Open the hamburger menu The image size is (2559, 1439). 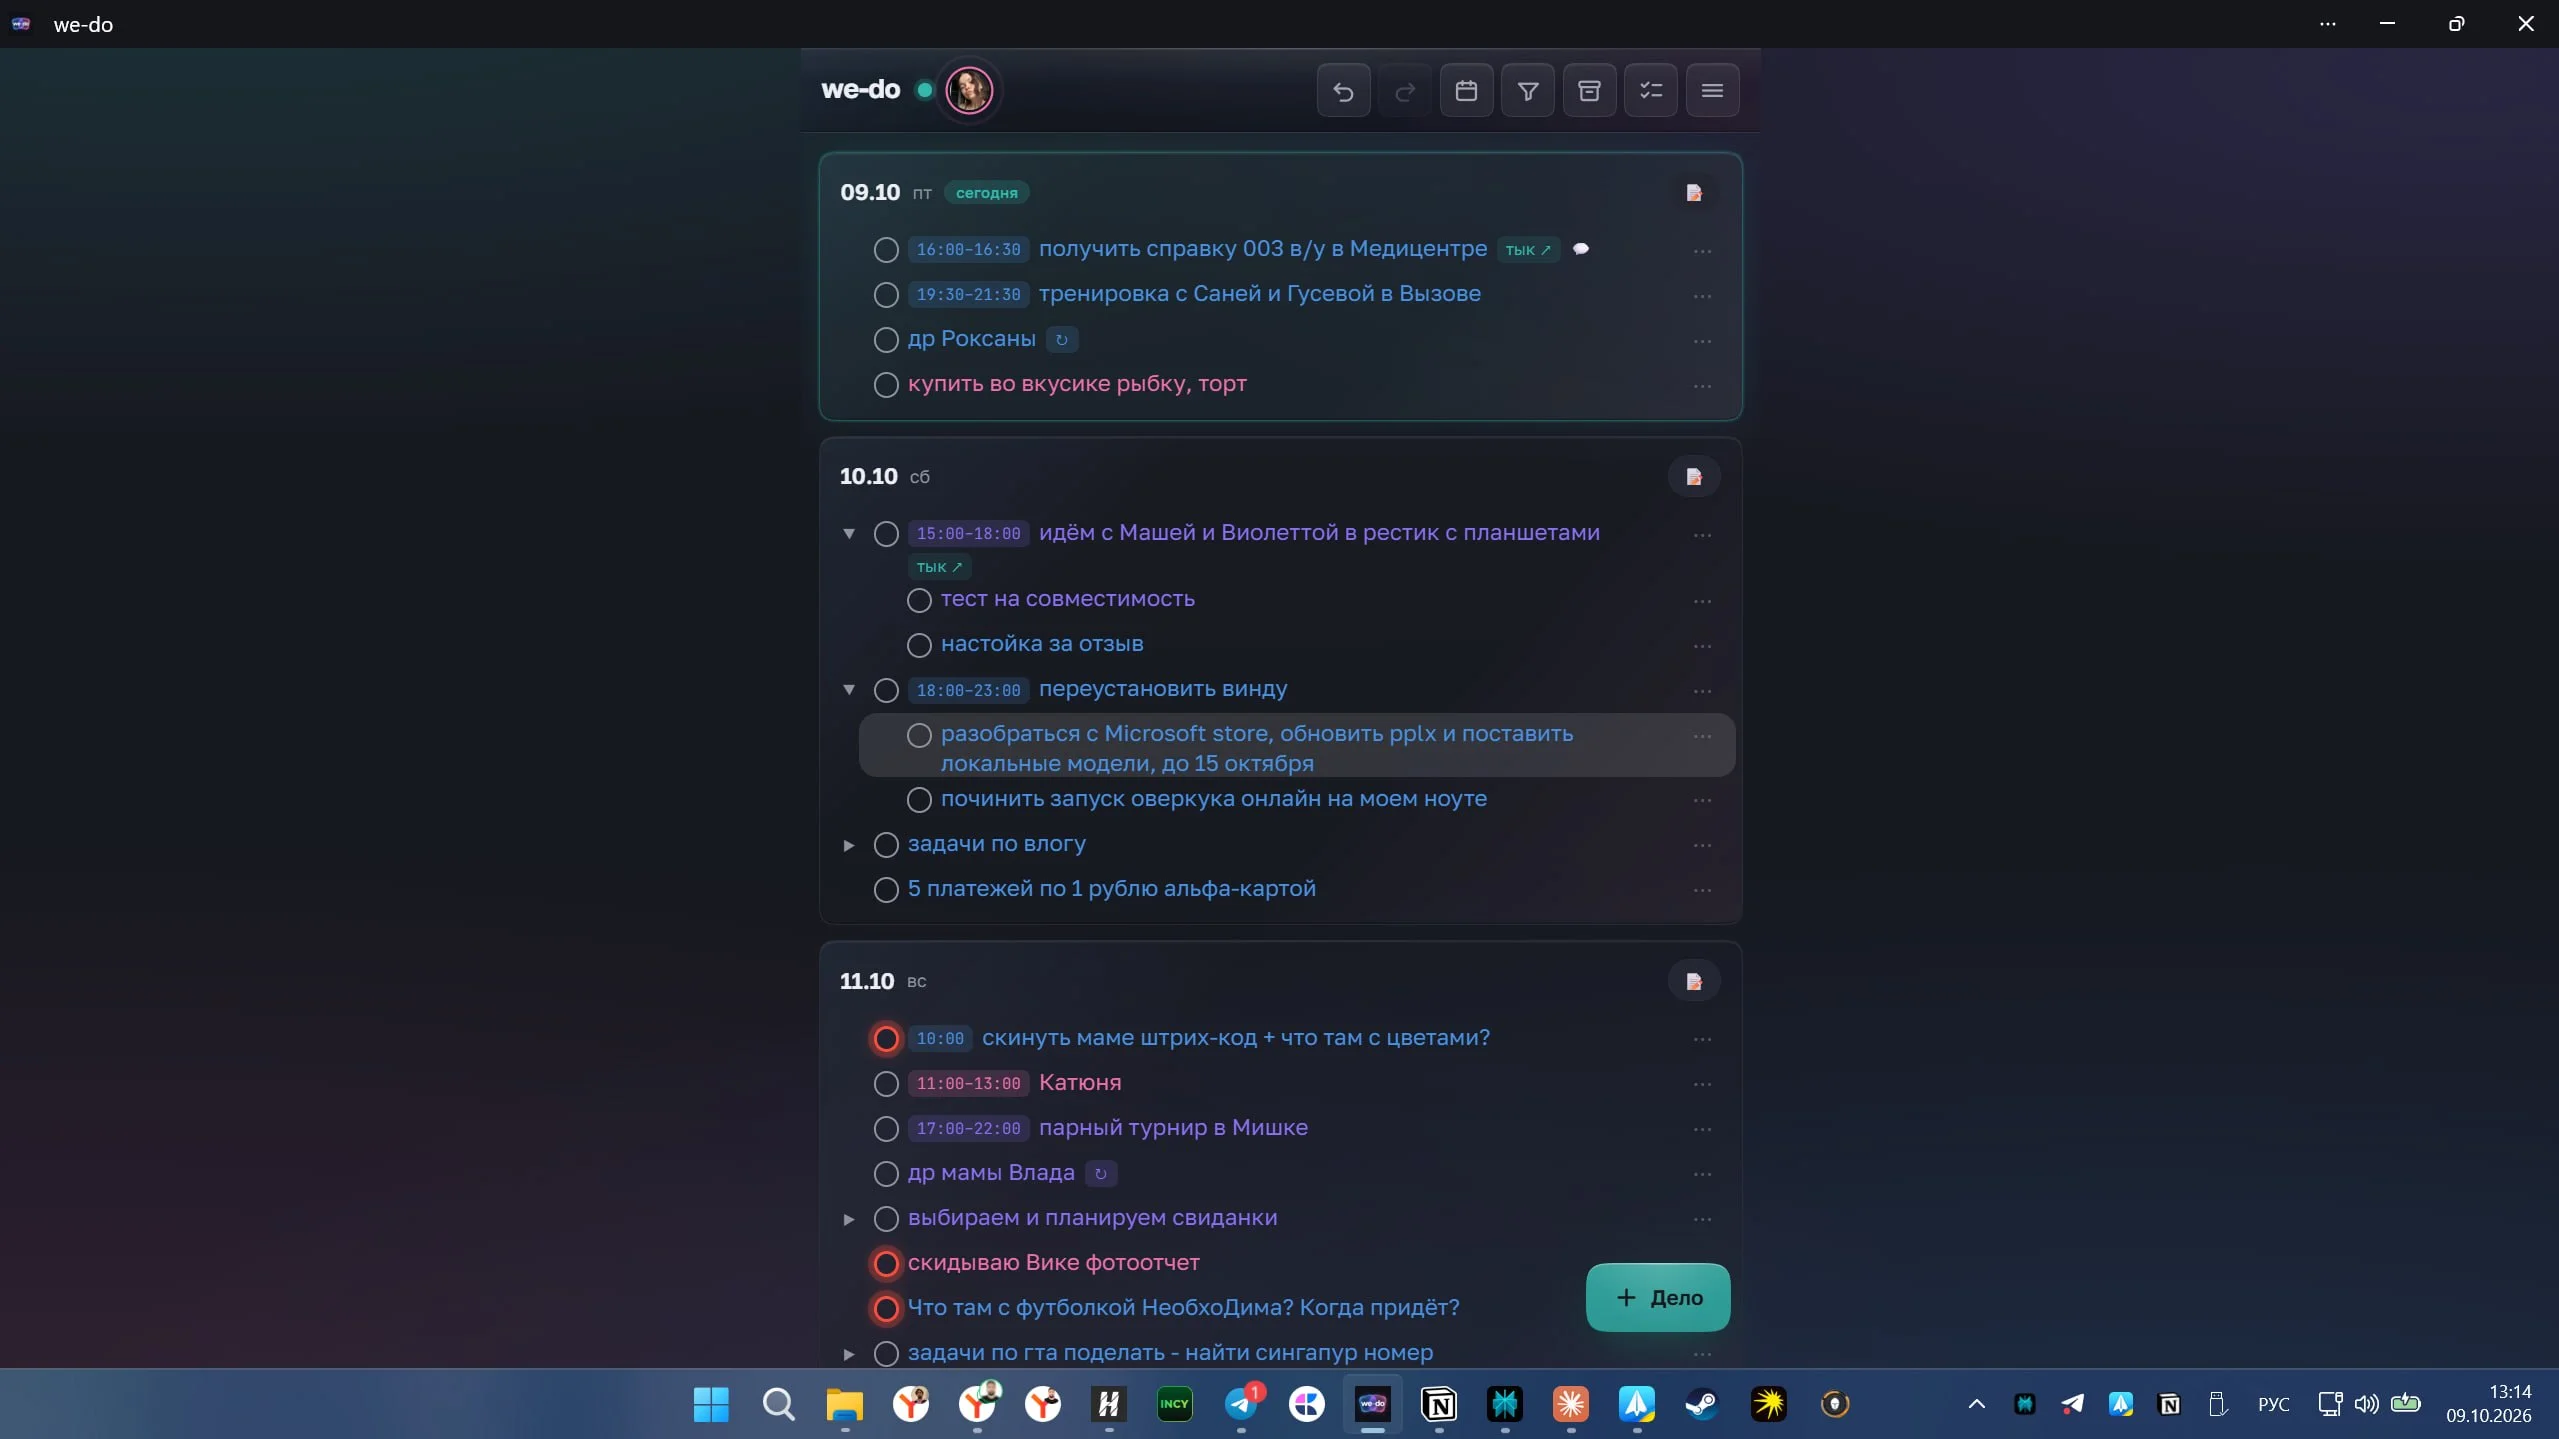[x=1712, y=91]
